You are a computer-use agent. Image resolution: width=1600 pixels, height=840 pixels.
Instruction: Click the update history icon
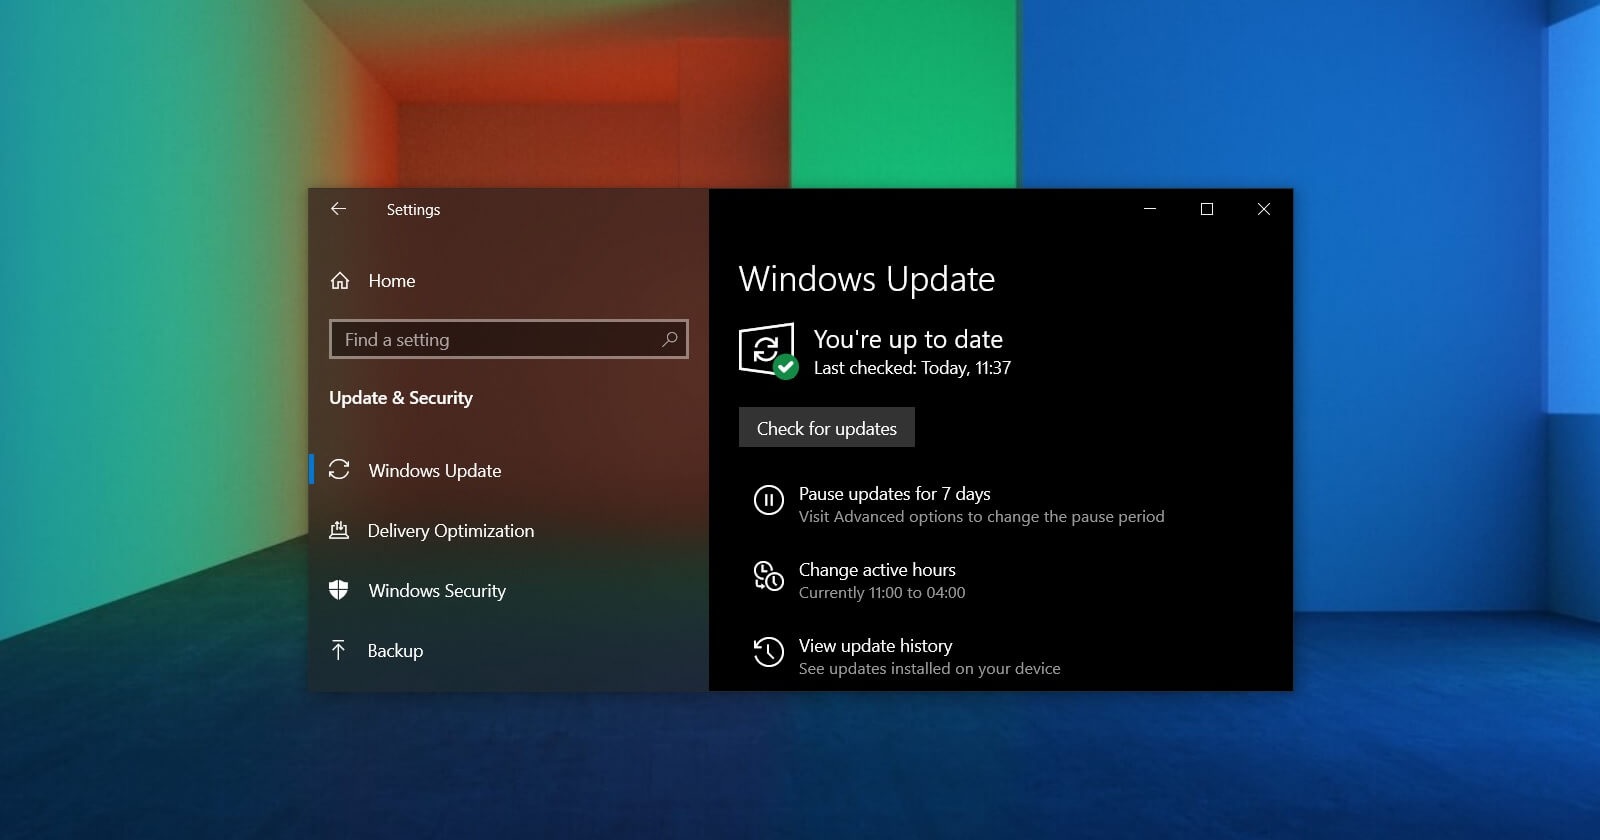tap(768, 652)
